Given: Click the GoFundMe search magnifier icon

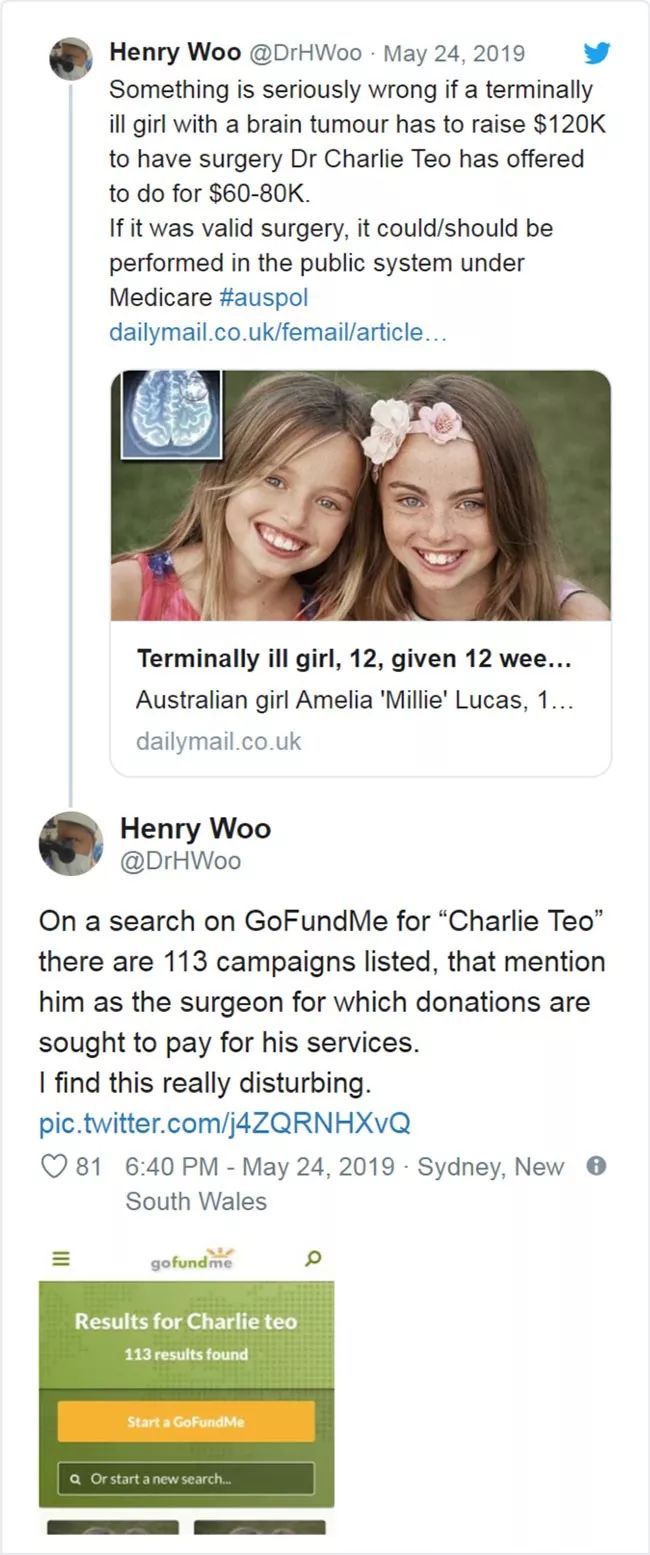Looking at the screenshot, I should click(x=314, y=1259).
